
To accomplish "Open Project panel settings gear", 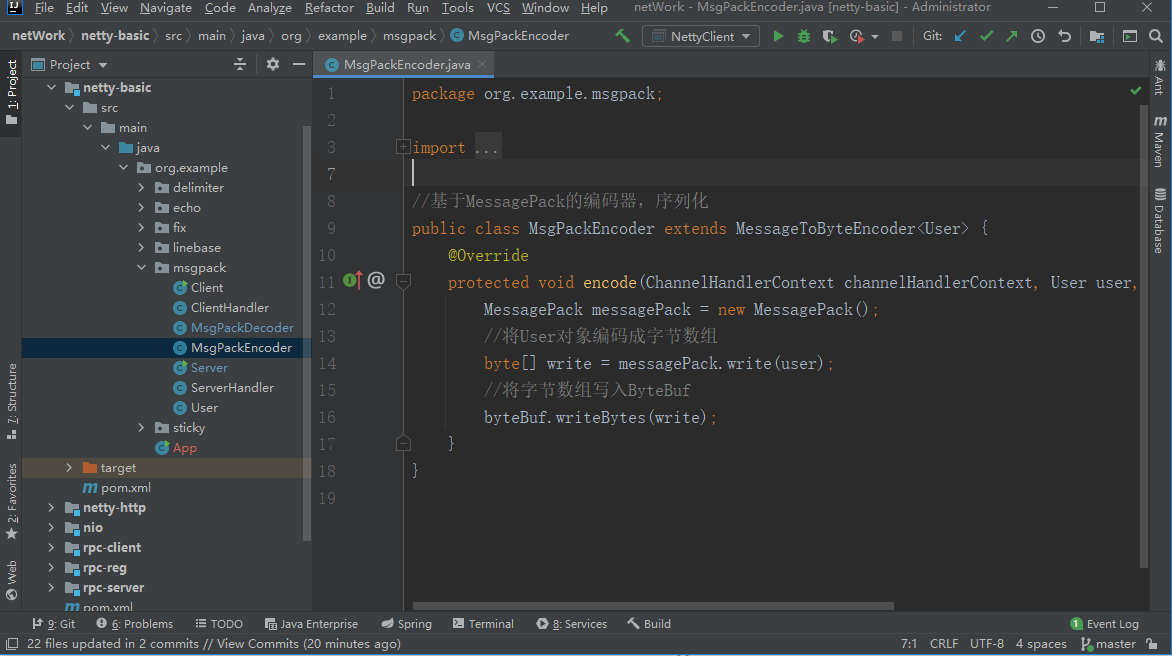I will tap(273, 64).
